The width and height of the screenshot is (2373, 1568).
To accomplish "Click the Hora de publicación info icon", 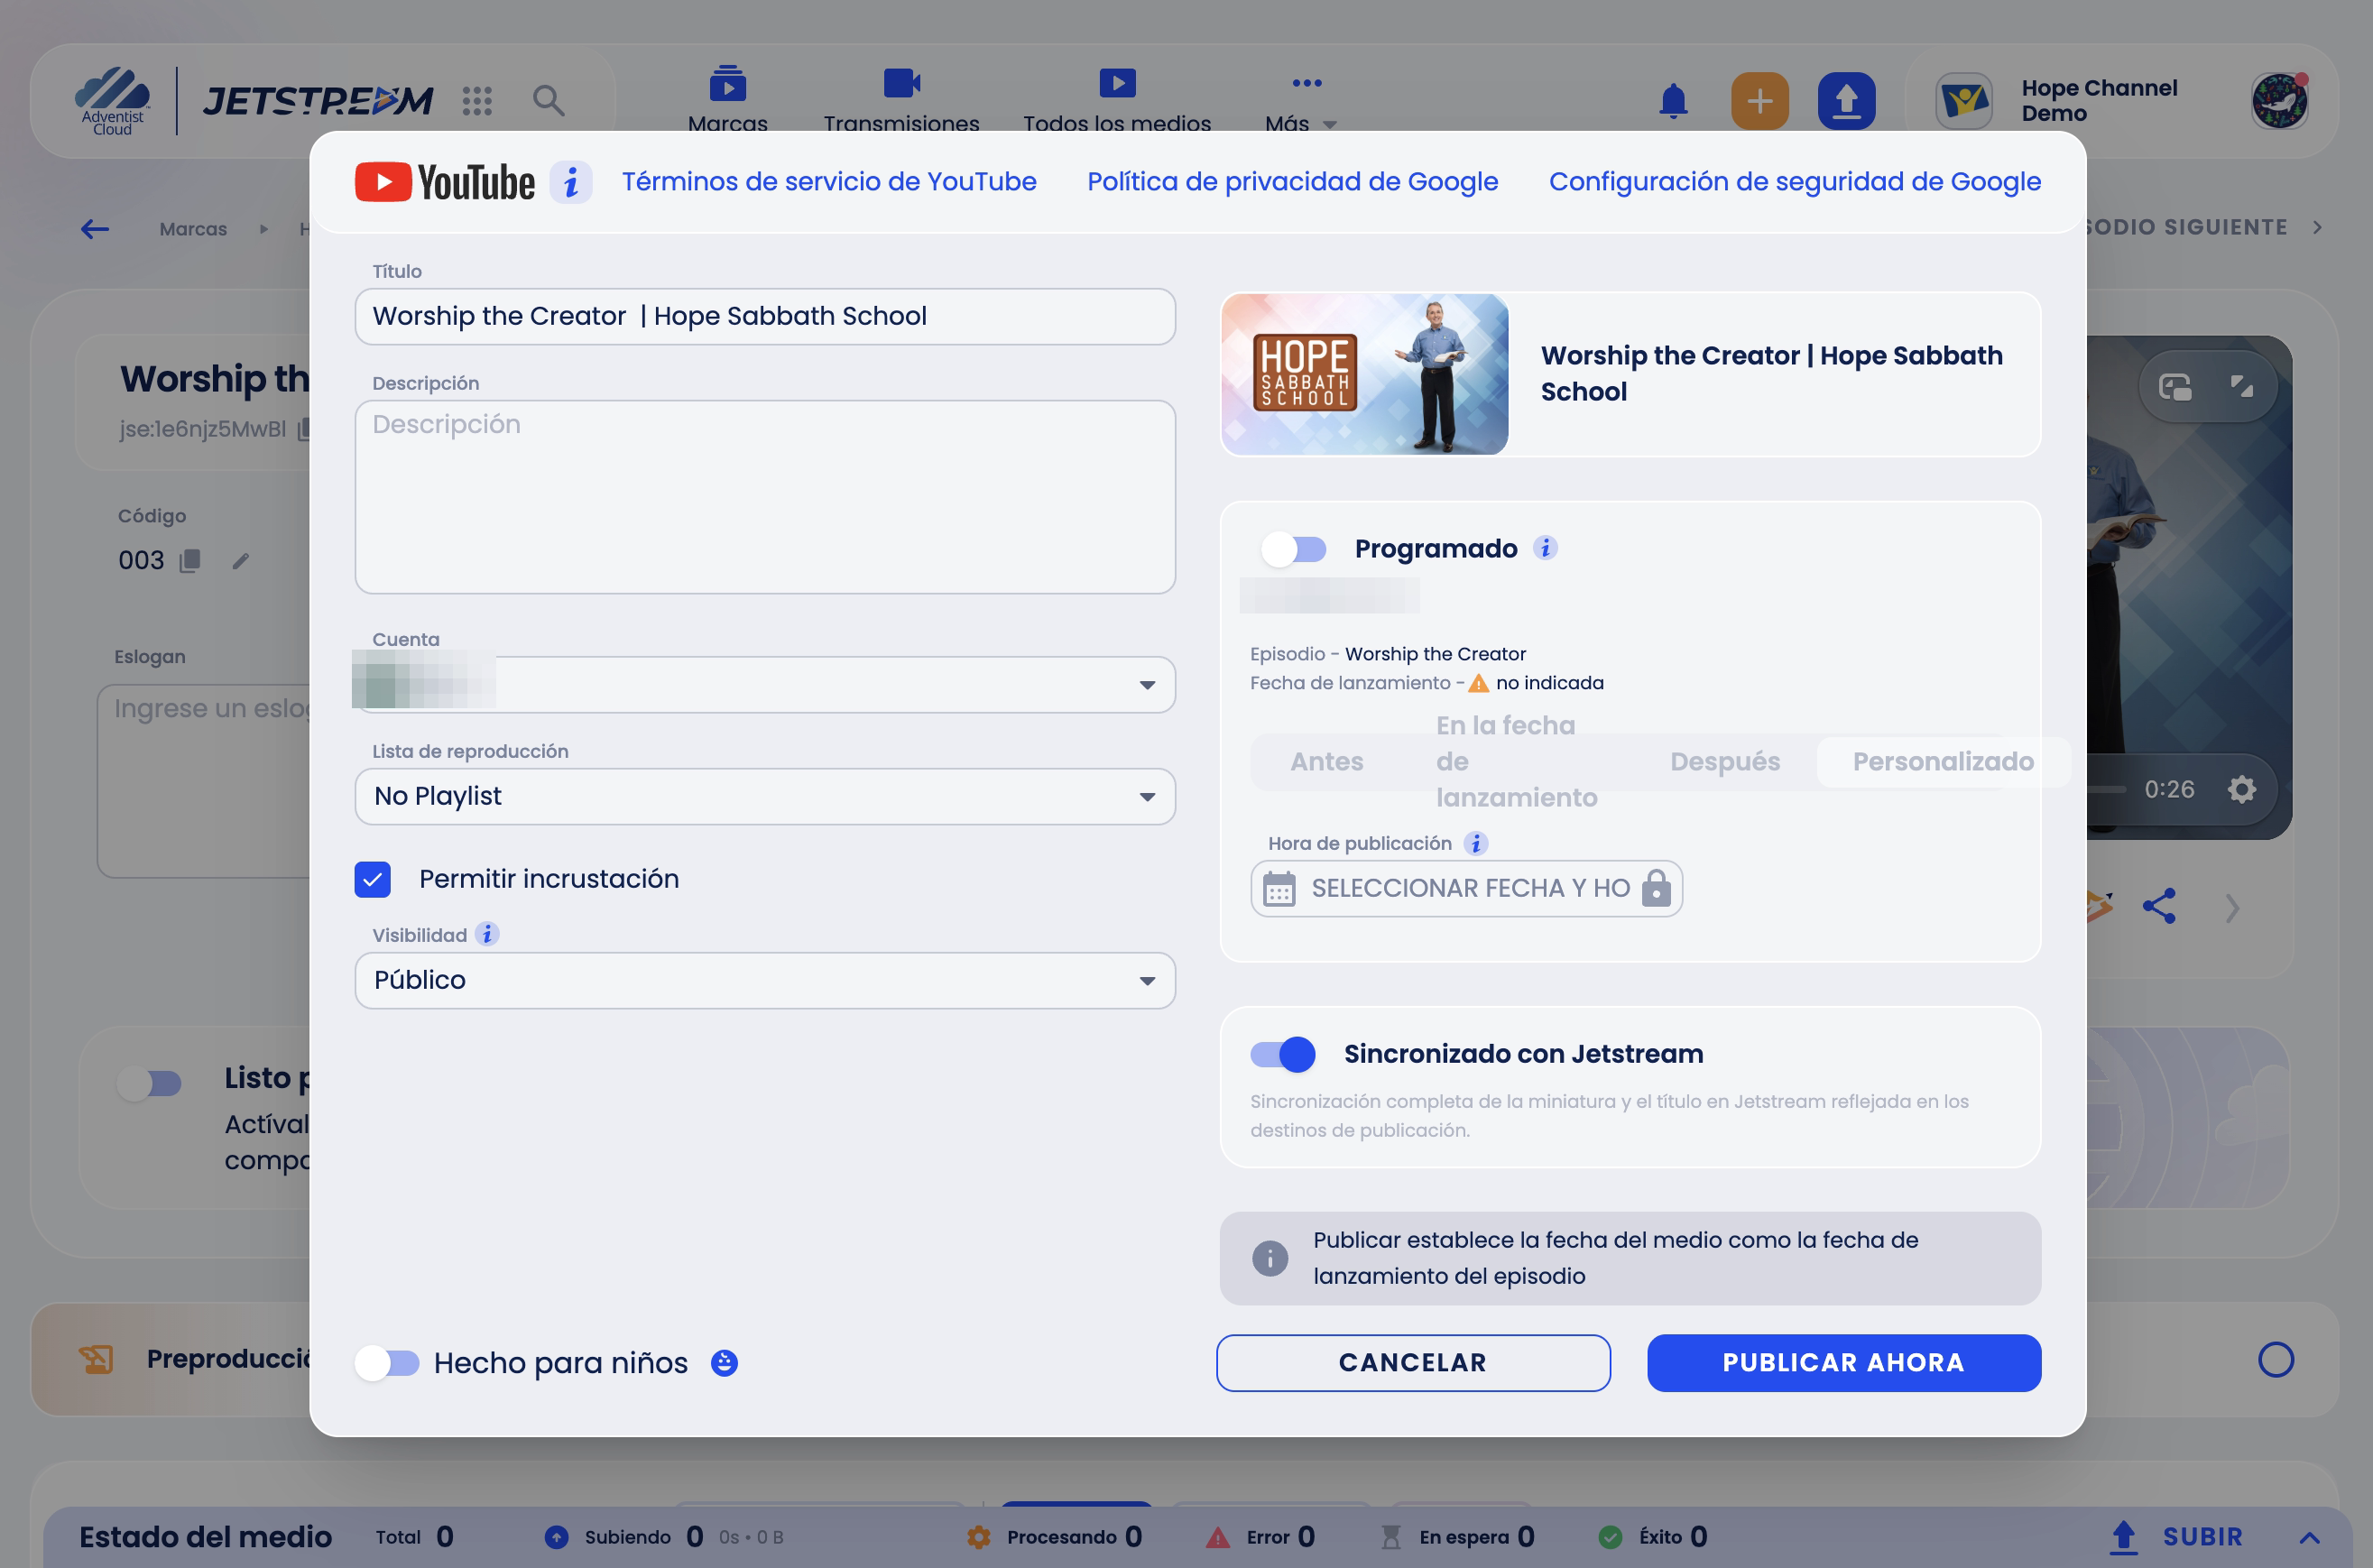I will point(1475,843).
